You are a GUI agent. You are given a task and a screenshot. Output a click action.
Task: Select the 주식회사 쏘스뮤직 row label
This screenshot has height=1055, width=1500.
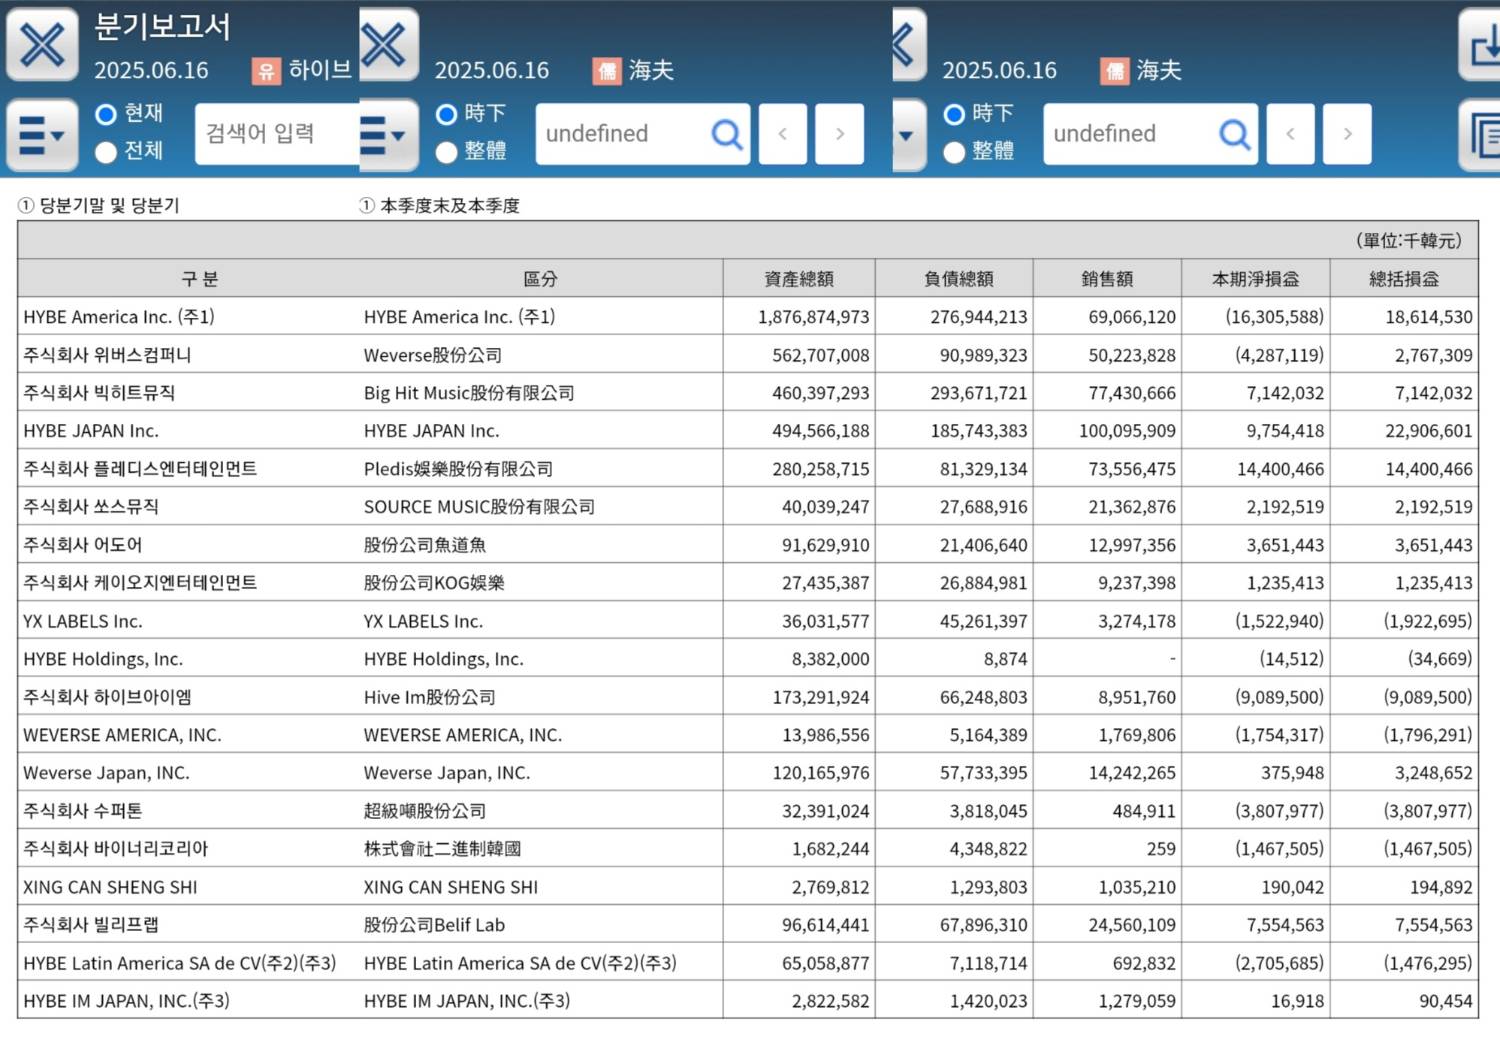pyautogui.click(x=91, y=507)
